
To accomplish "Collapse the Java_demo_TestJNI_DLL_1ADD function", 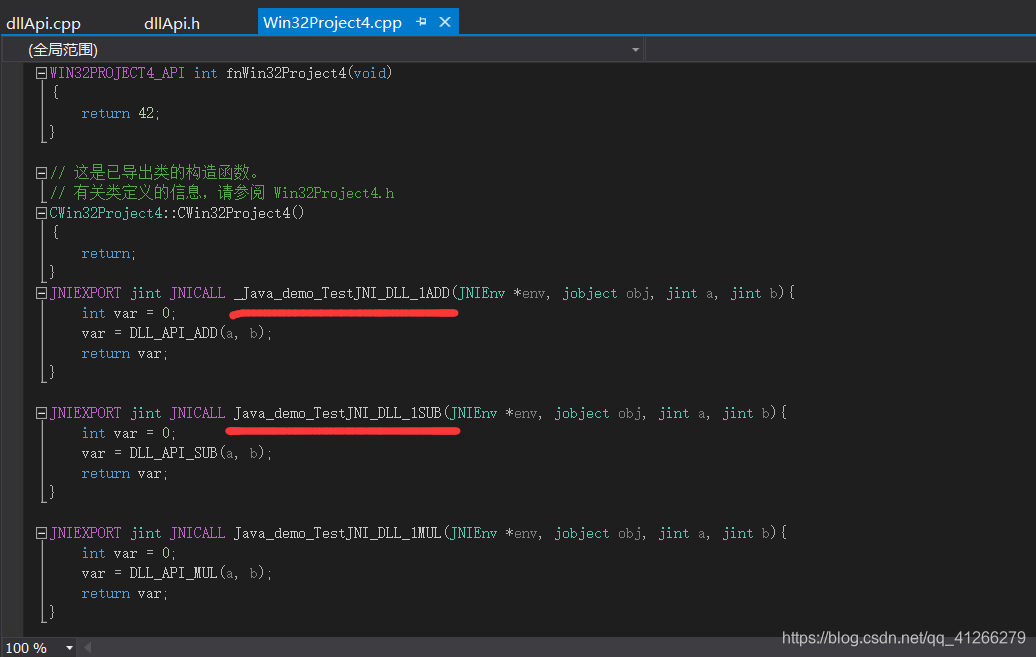I will pyautogui.click(x=39, y=292).
